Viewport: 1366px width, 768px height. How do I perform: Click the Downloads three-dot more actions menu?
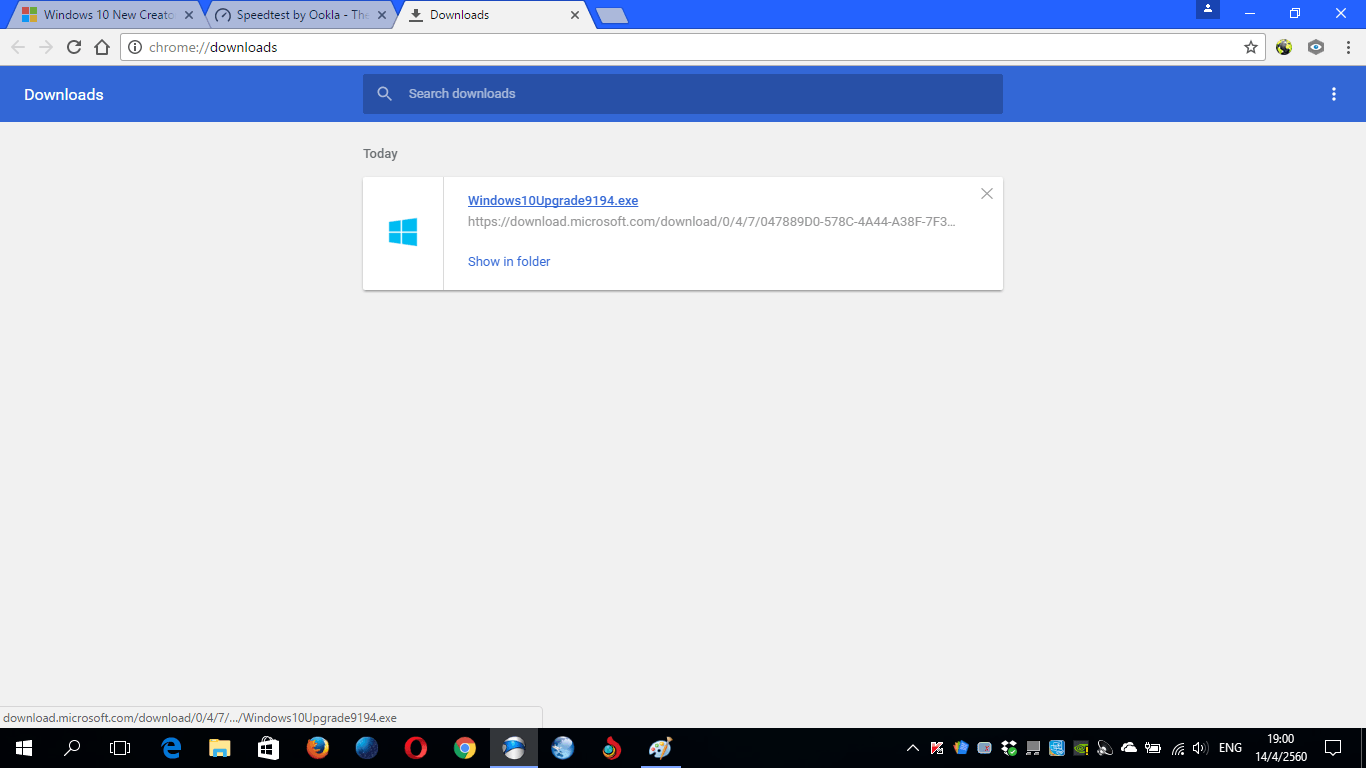coord(1333,94)
